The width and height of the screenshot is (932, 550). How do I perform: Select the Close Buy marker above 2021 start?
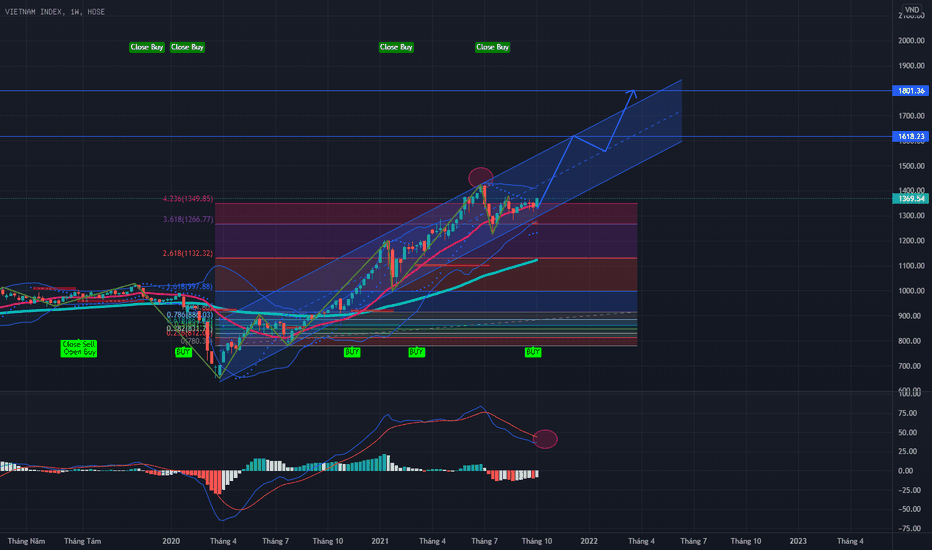click(x=396, y=47)
